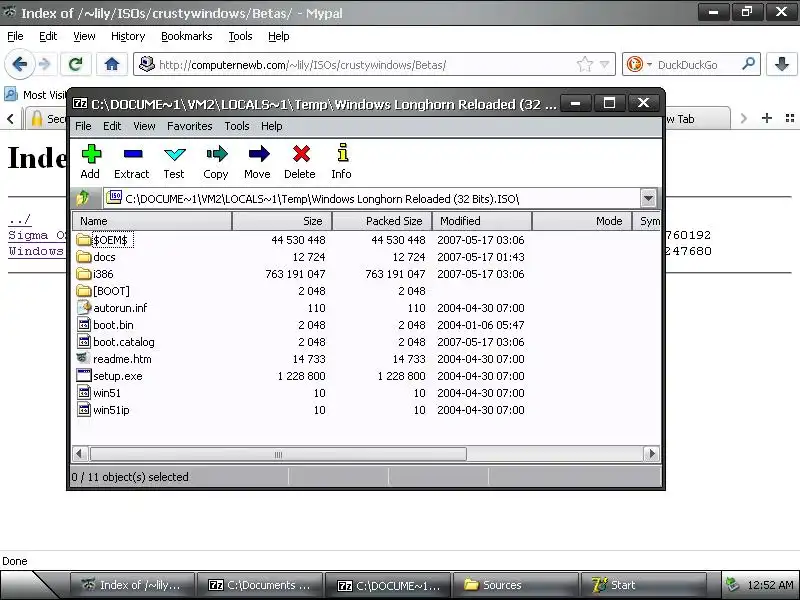Open the View menu in 7-Zip

pyautogui.click(x=144, y=126)
